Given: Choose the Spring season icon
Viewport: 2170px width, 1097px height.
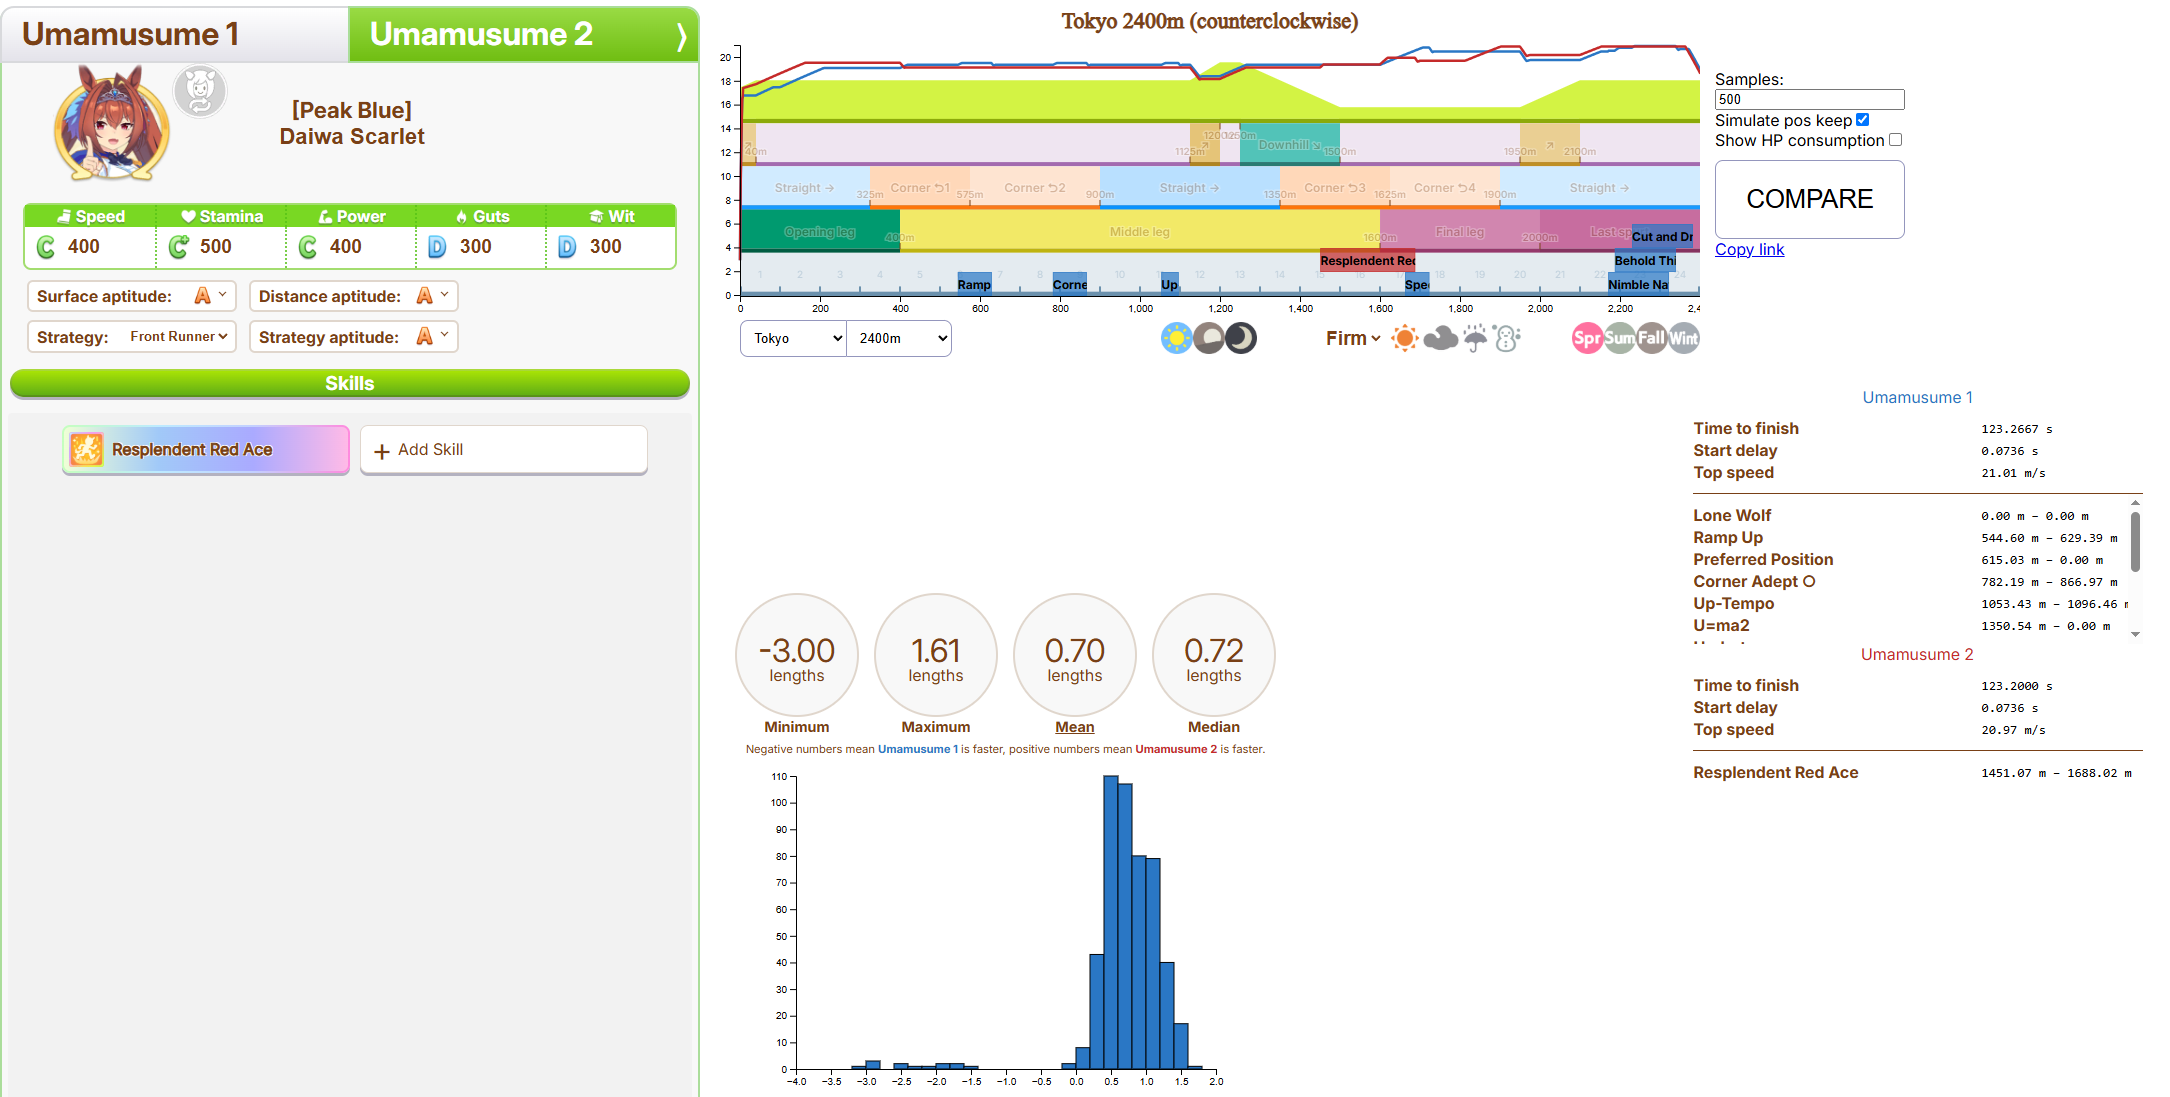Looking at the screenshot, I should [1587, 338].
